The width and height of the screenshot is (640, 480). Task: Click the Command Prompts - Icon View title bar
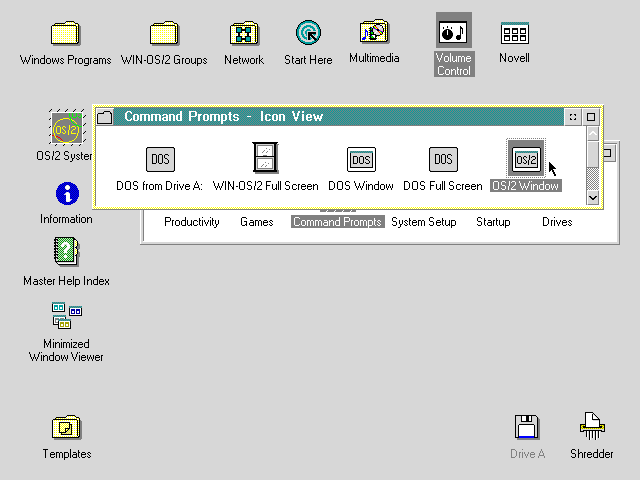339,117
